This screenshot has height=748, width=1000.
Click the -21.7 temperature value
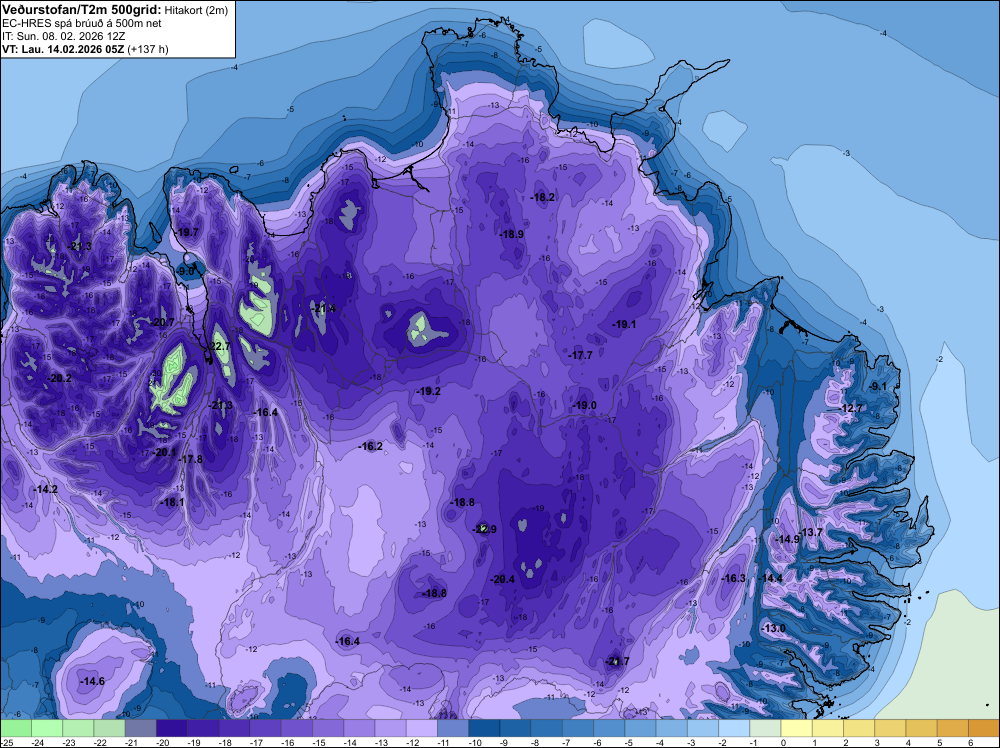[617, 661]
